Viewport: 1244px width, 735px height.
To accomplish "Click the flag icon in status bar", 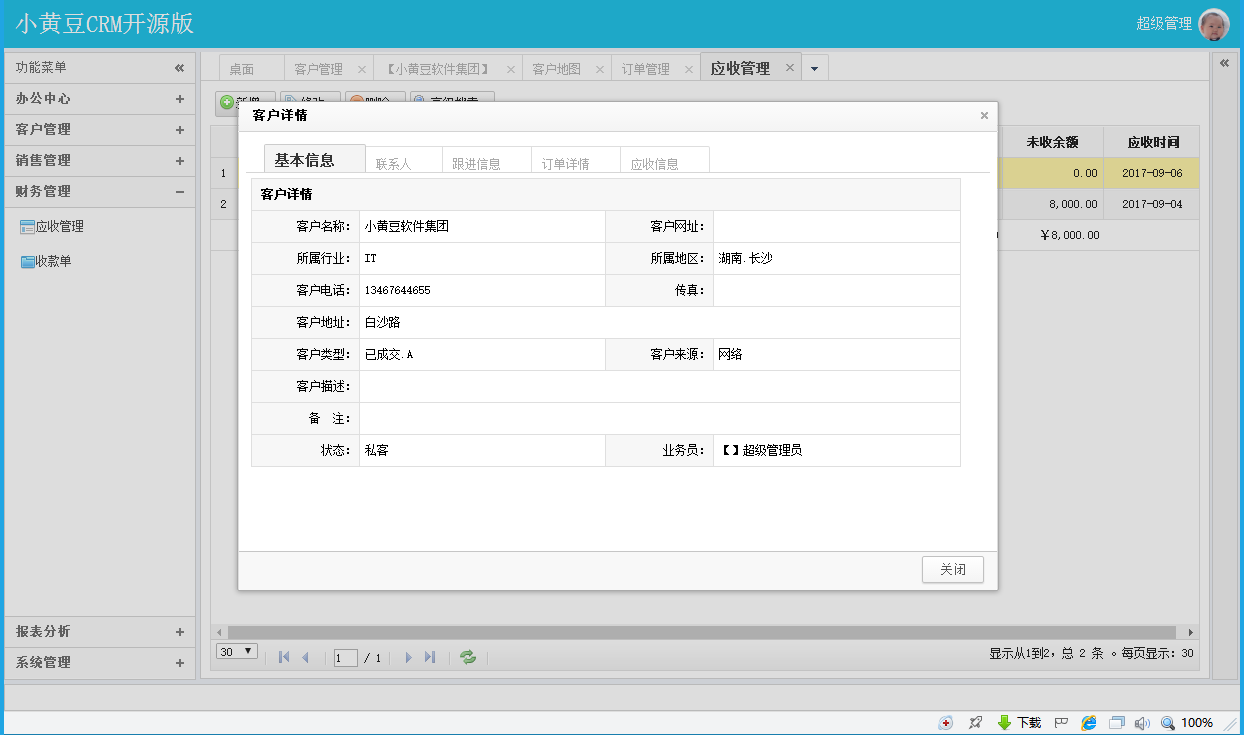I will [x=1062, y=722].
